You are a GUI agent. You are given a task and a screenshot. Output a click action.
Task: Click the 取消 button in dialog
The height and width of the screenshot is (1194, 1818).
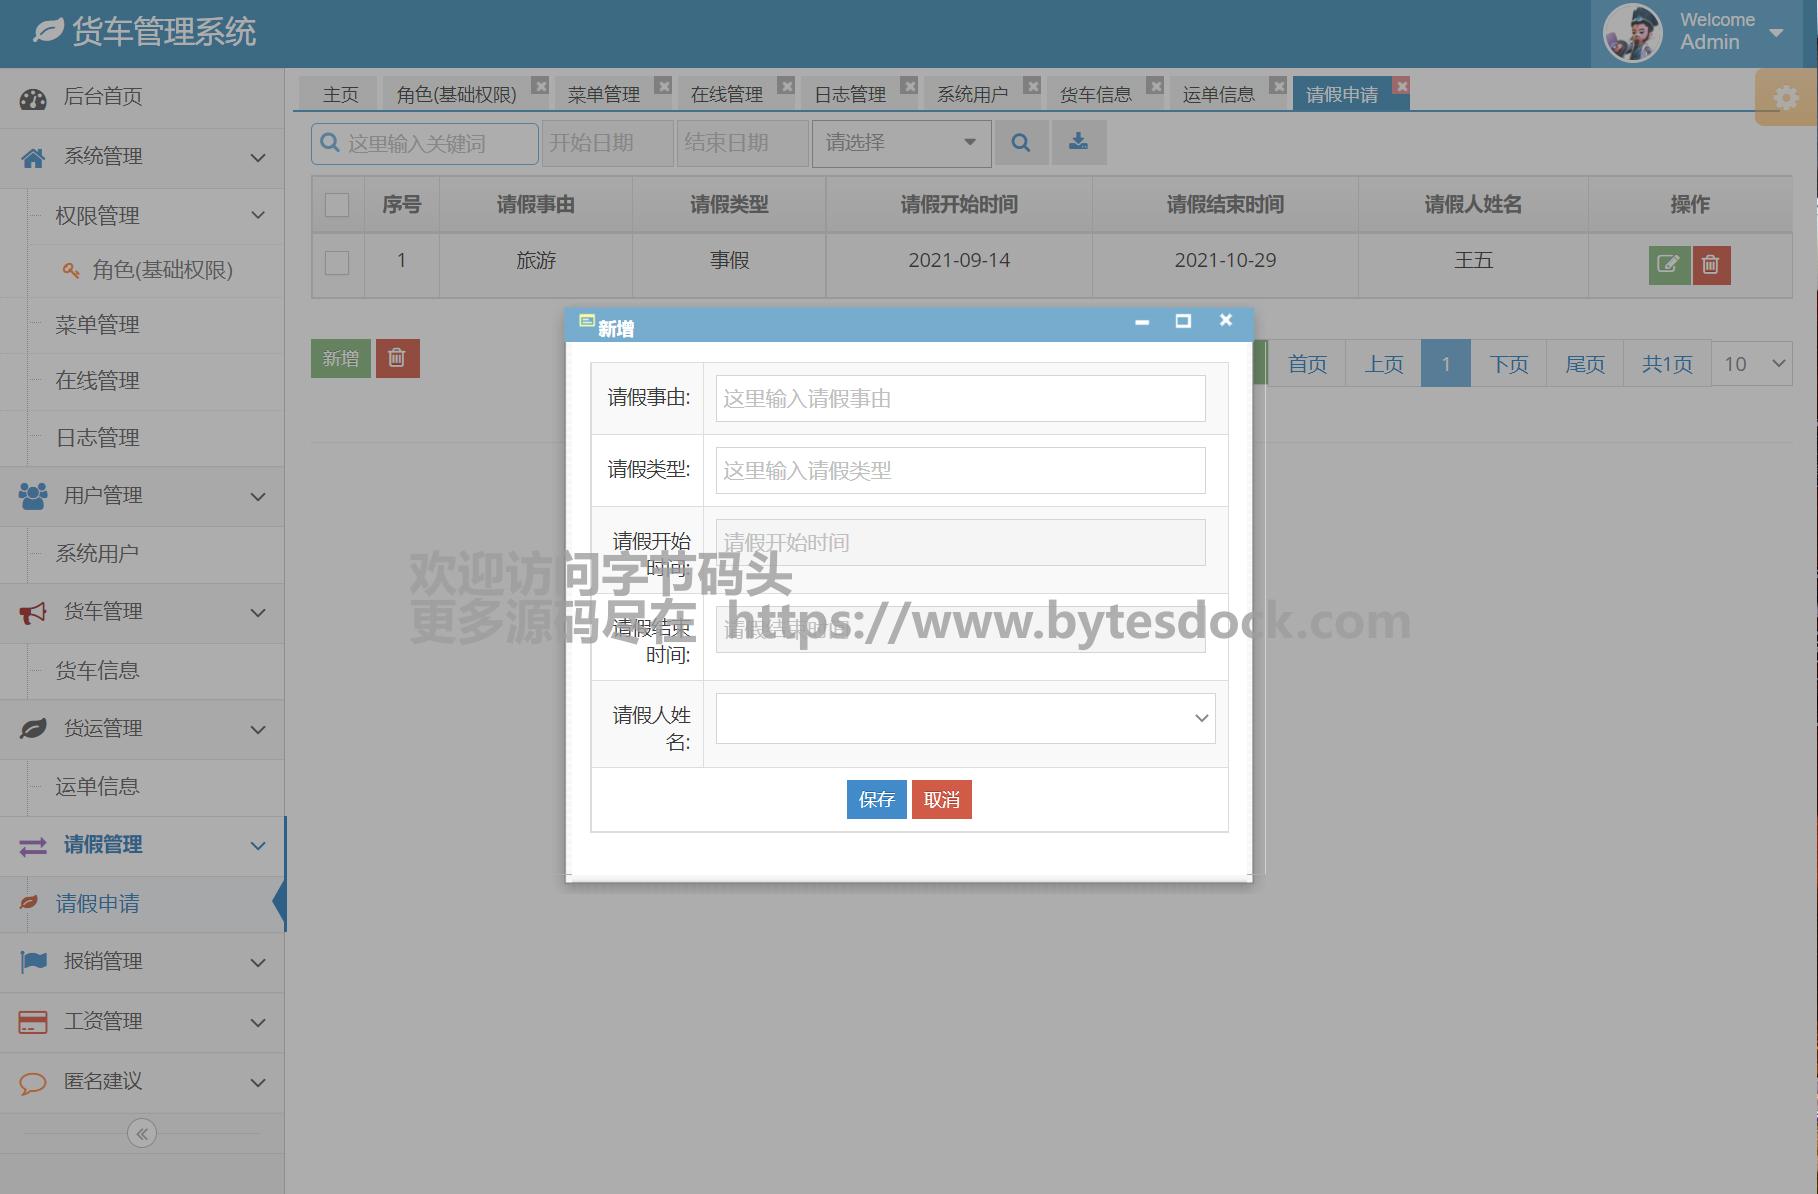point(941,799)
